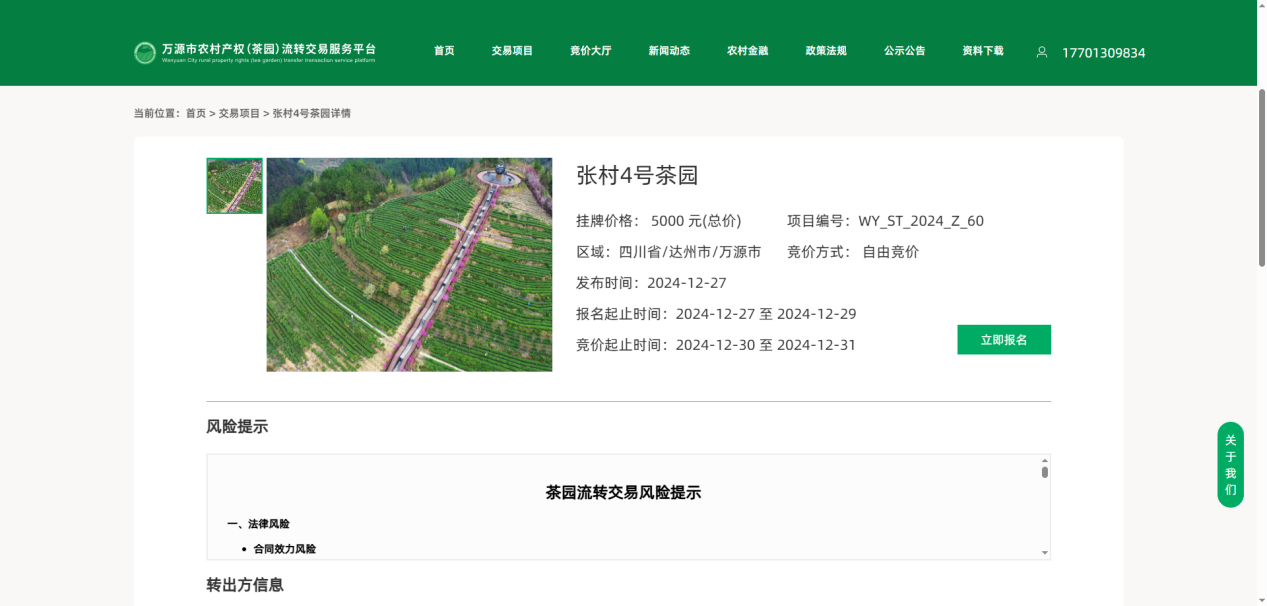The image size is (1267, 606).
Task: Open the 政策法规 menu
Action: [x=826, y=51]
